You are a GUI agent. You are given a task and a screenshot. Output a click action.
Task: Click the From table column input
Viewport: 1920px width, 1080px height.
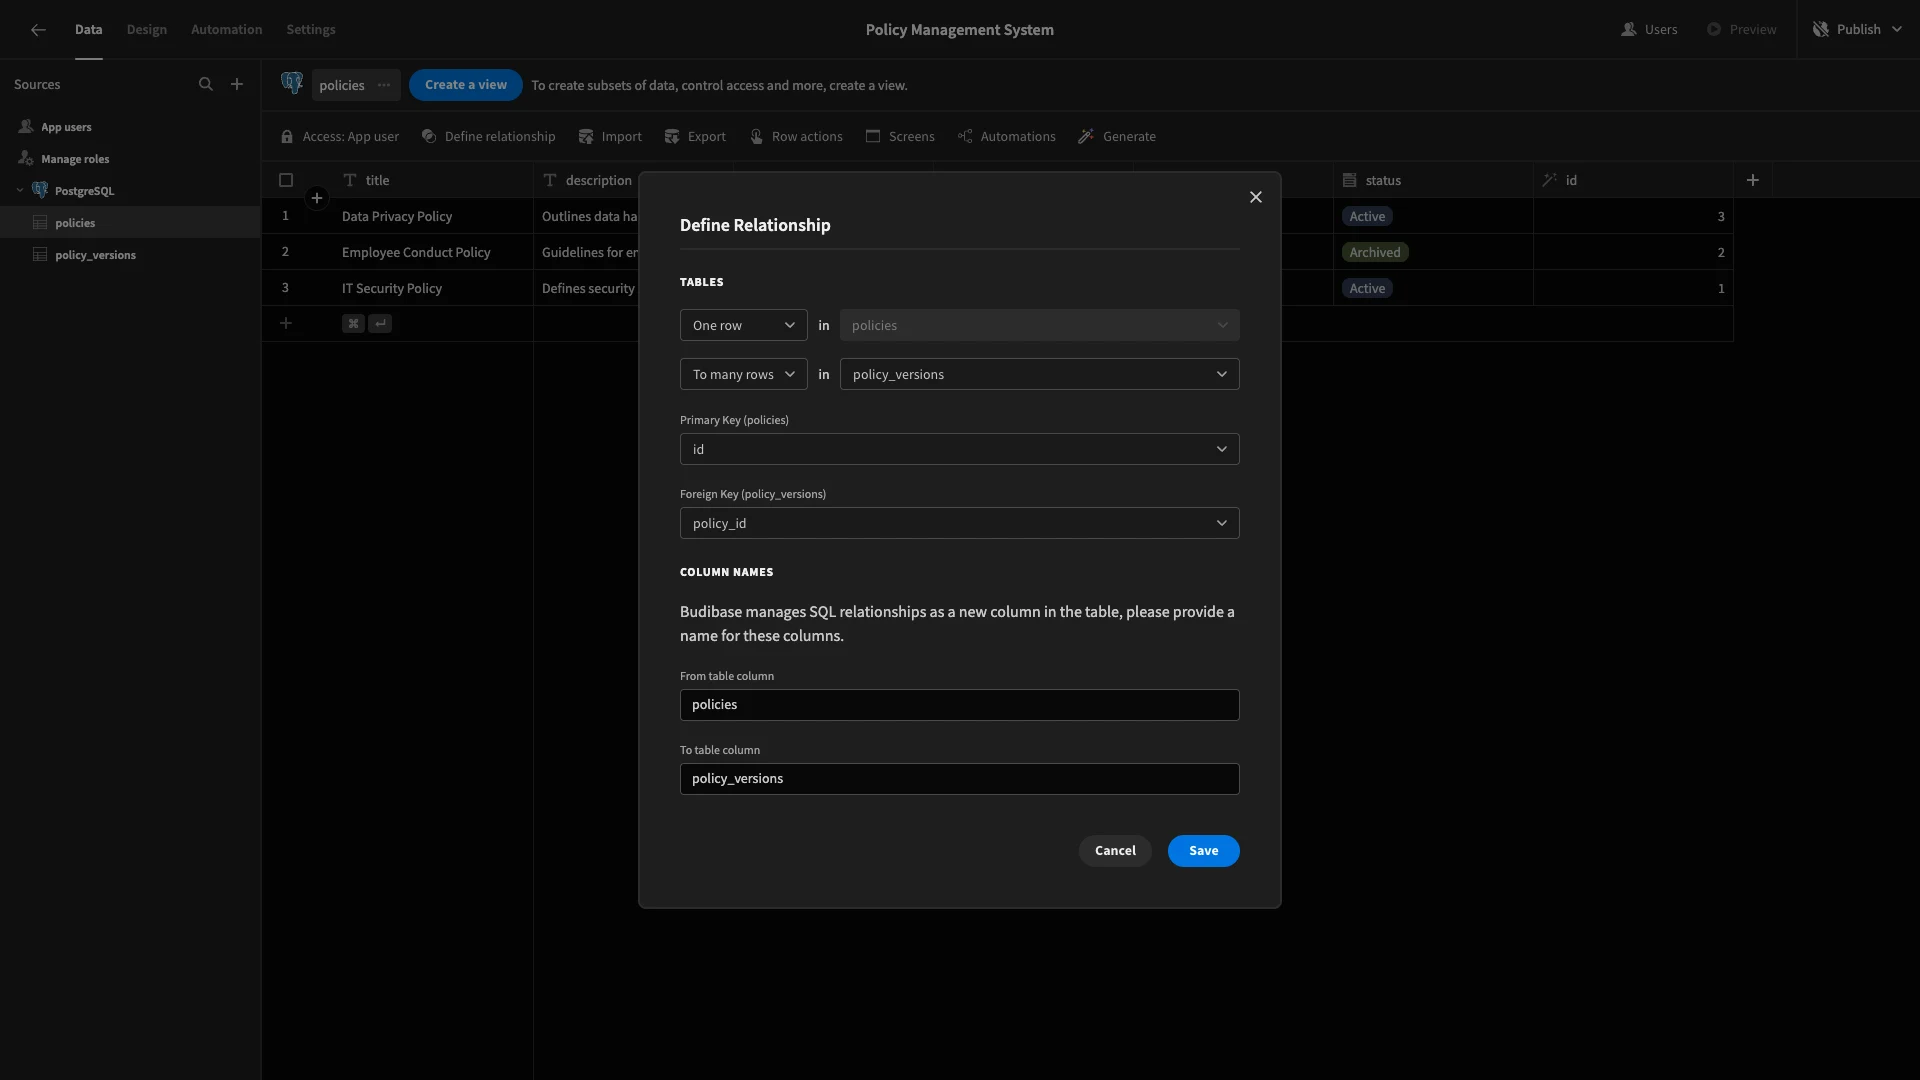pyautogui.click(x=960, y=705)
